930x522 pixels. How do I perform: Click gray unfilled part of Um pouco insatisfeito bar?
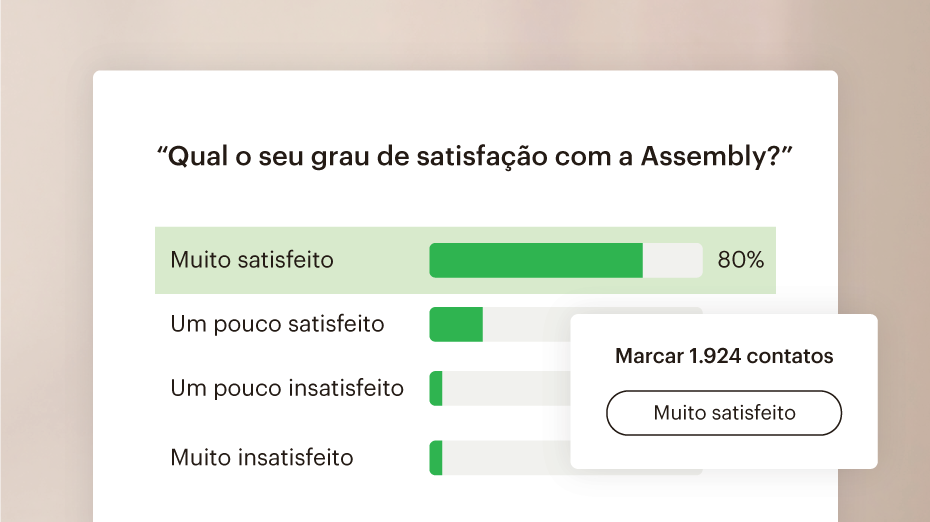[x=505, y=388]
